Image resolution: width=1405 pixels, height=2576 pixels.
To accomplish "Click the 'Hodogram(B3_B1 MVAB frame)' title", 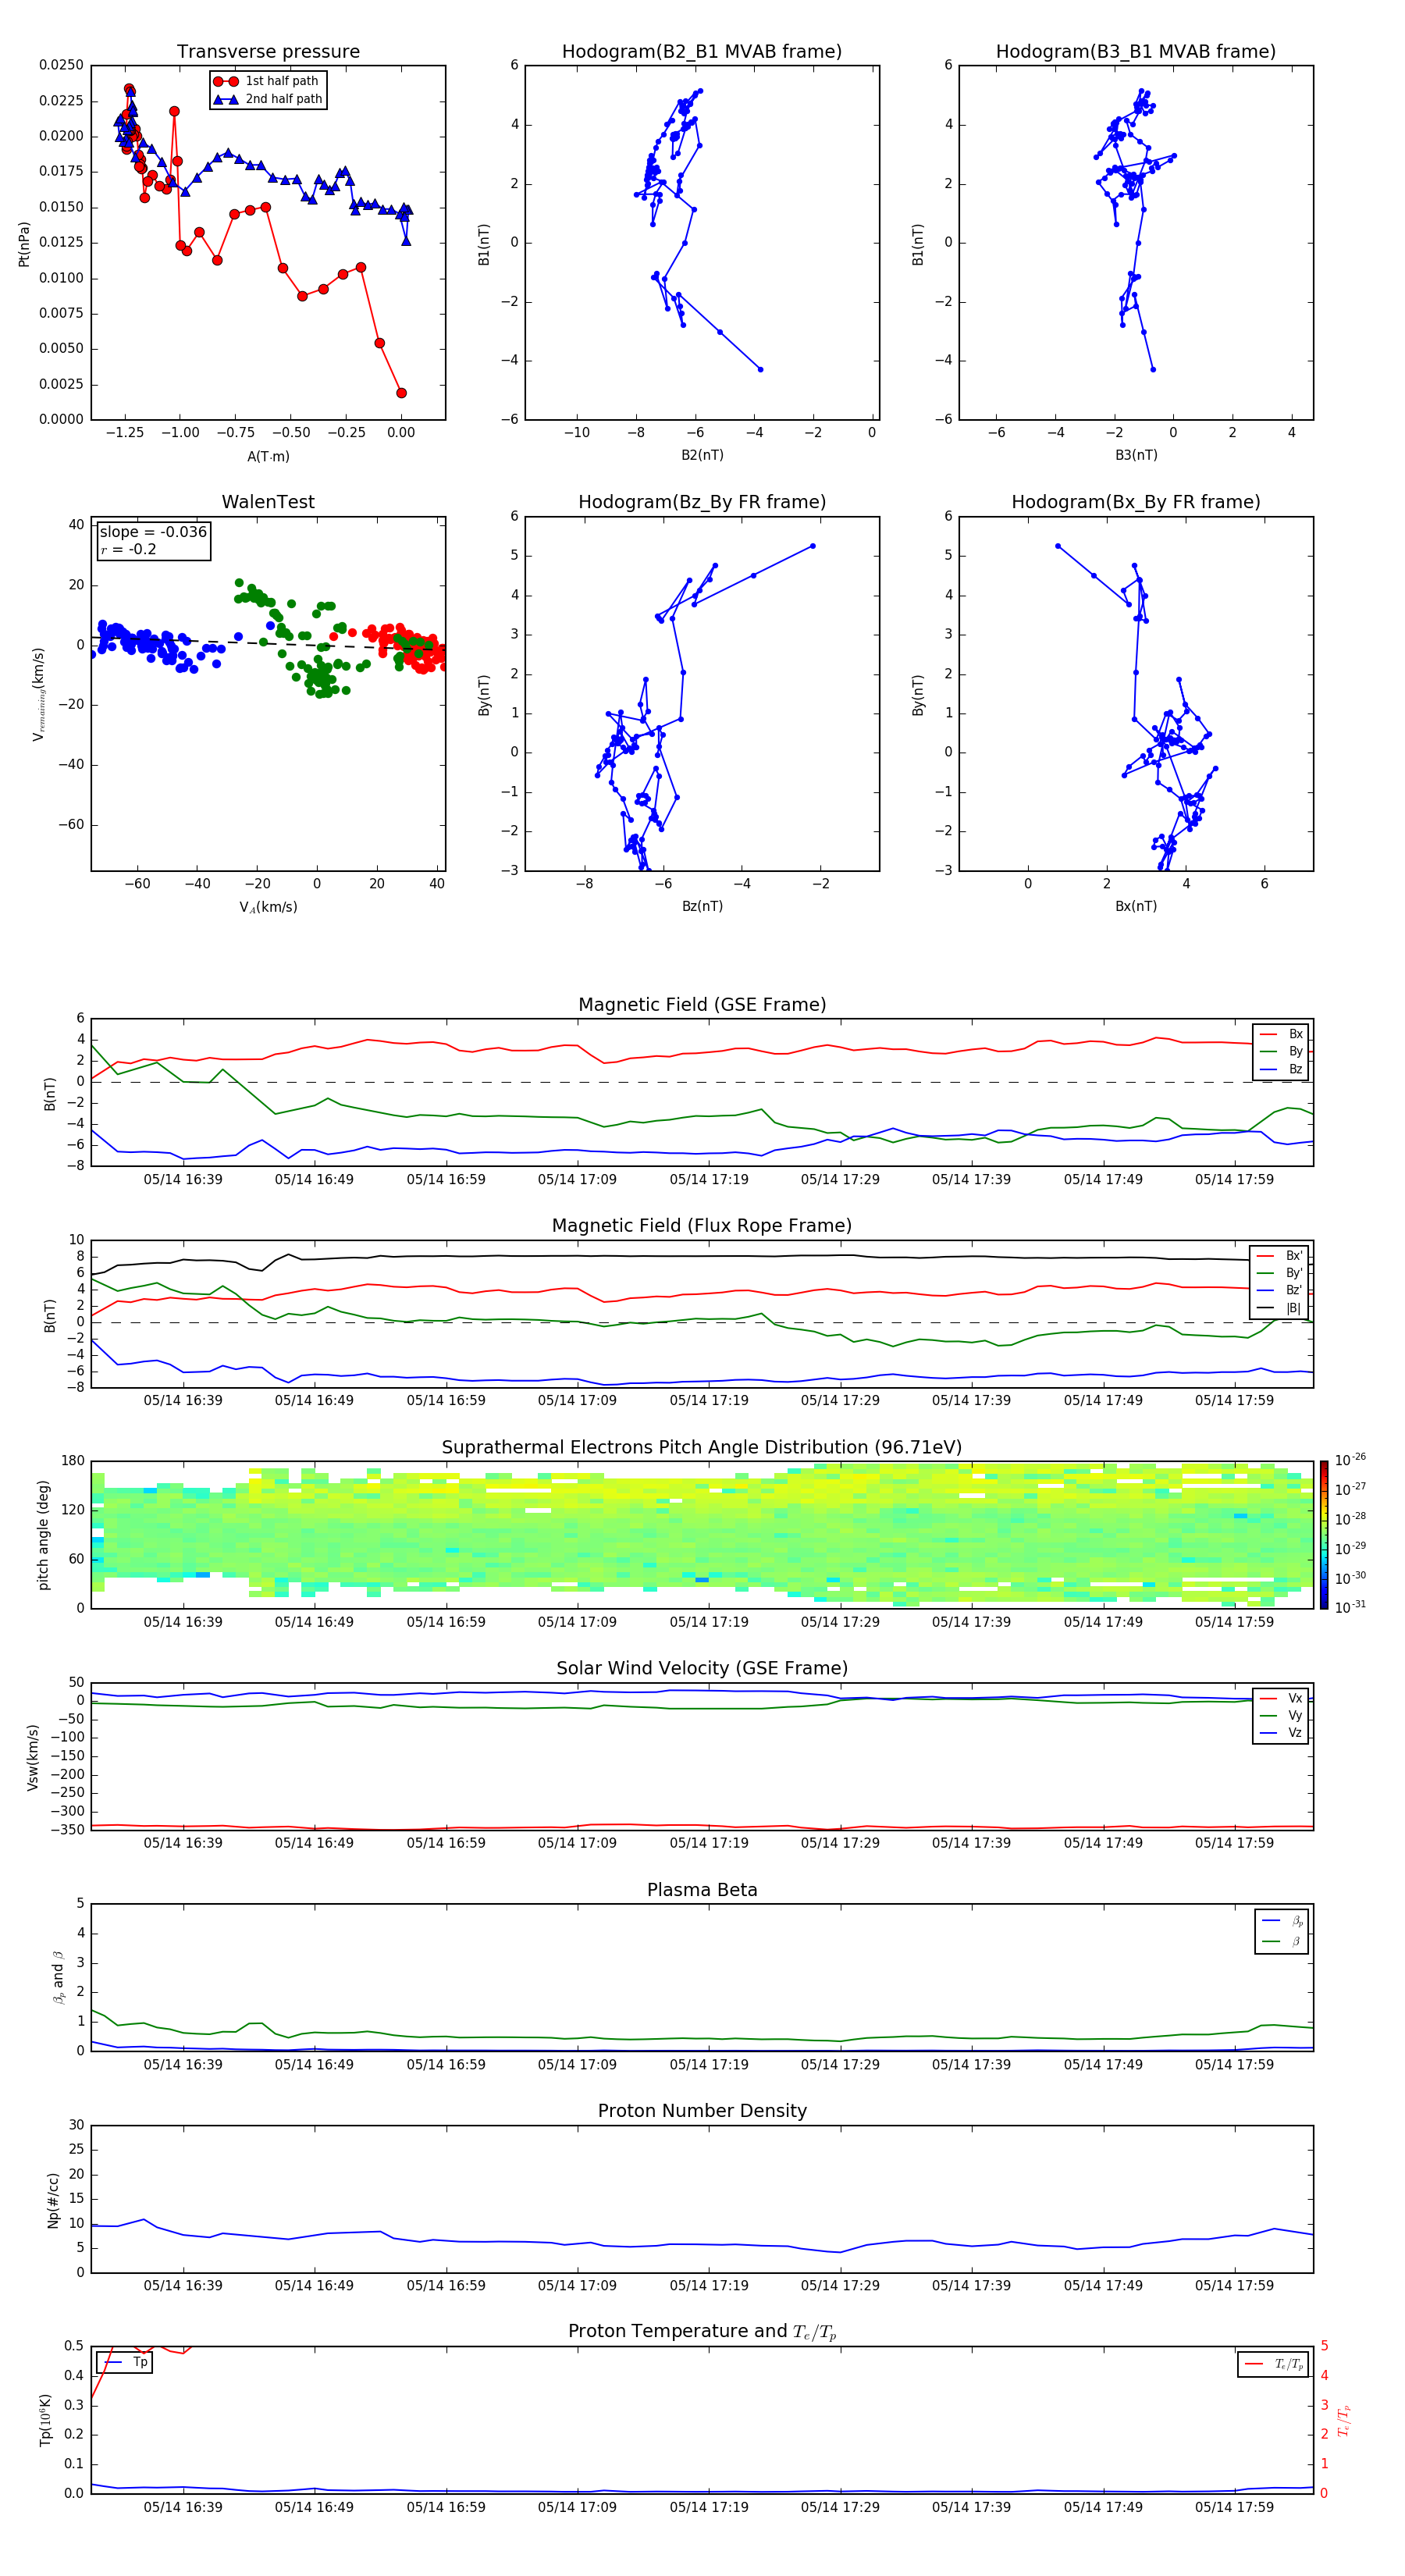I will (x=1136, y=51).
